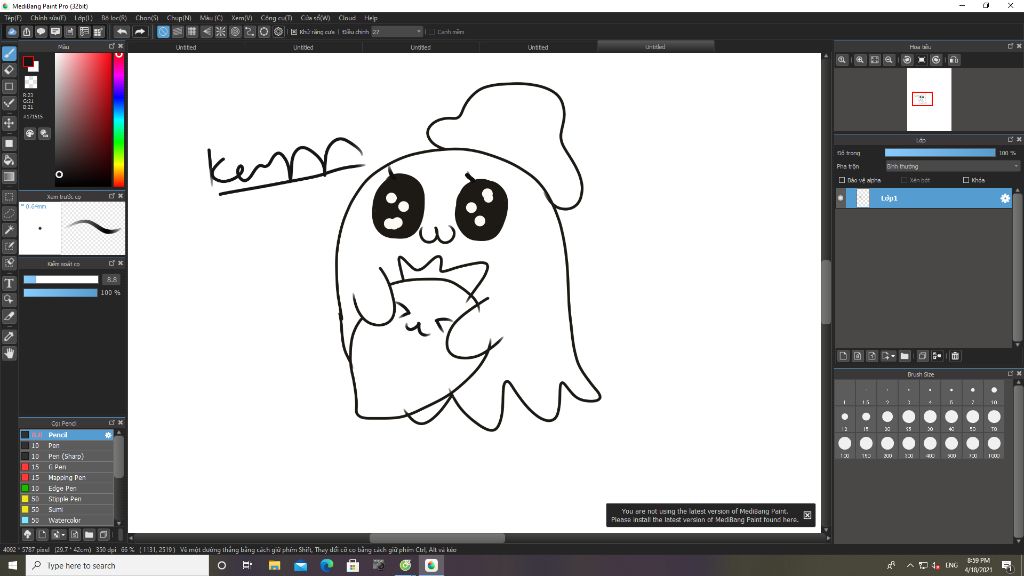Click the rainbow hue bar

[x=119, y=120]
